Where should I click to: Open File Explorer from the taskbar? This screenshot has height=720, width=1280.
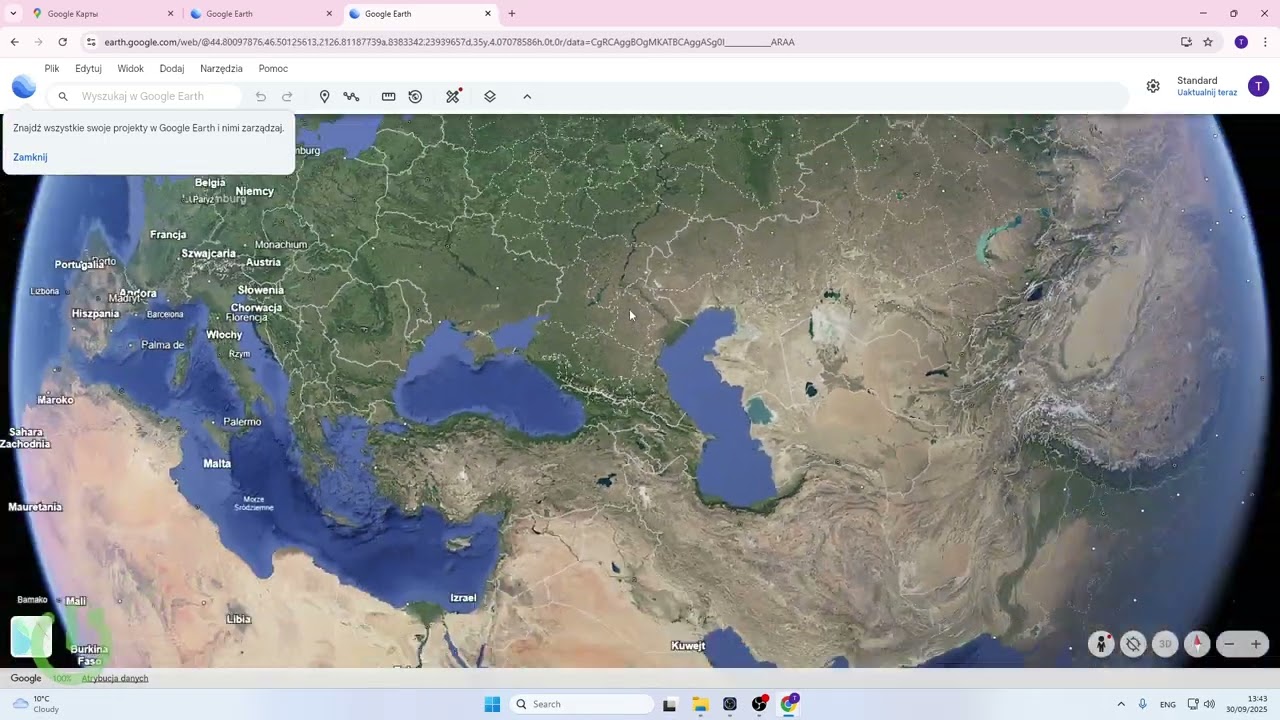coord(700,704)
